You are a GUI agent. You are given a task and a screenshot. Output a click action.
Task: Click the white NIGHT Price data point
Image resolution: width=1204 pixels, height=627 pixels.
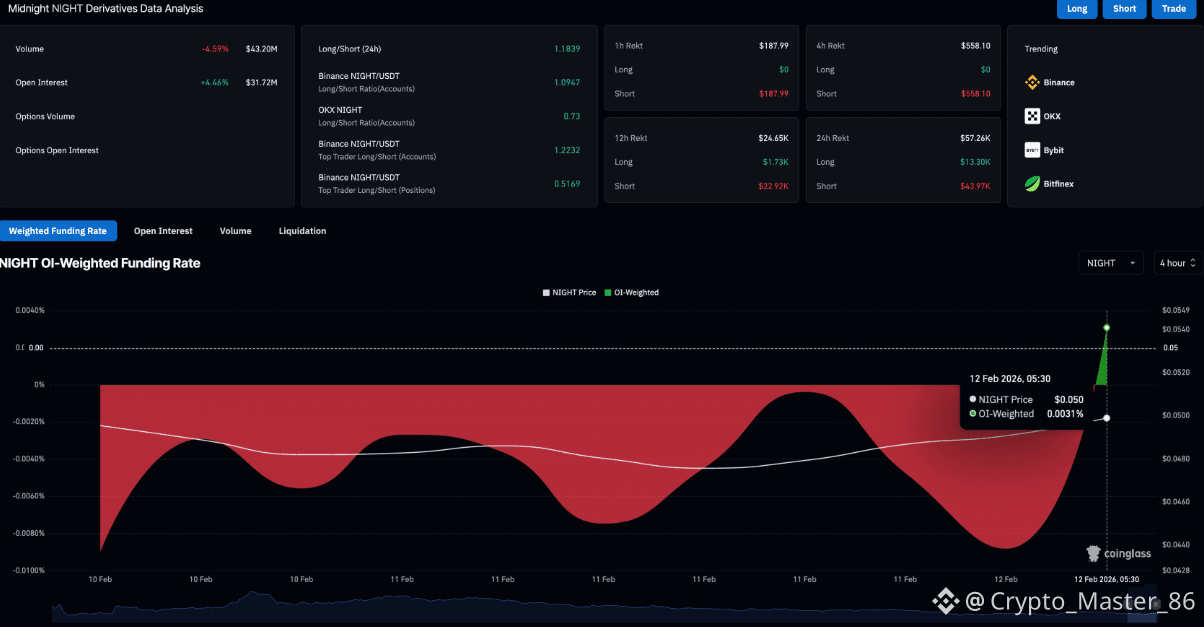(1106, 418)
